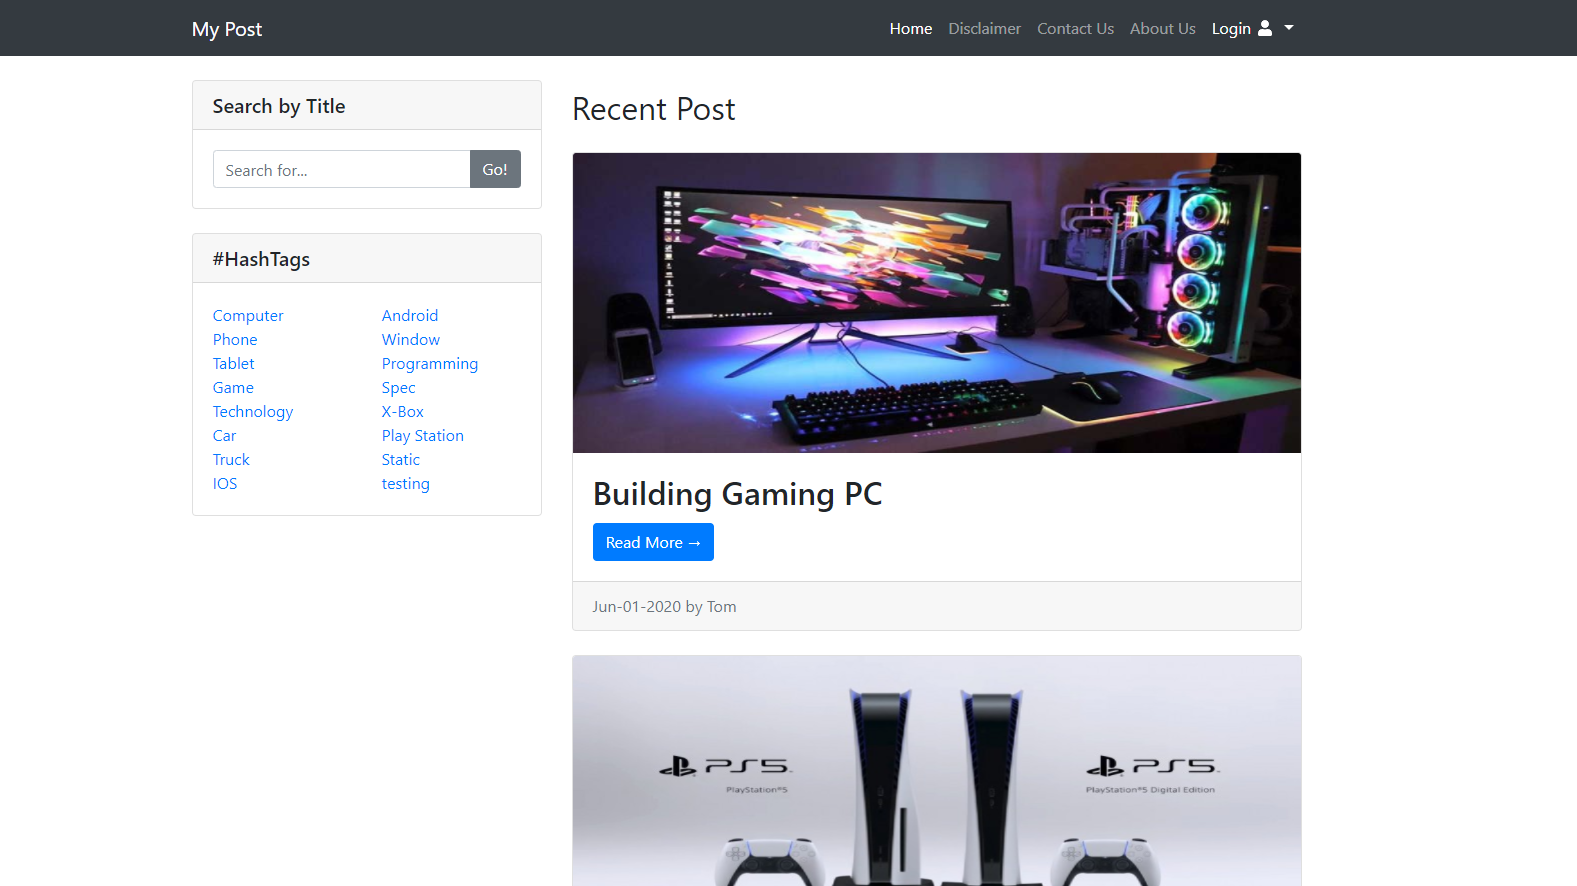Pick the Truck hashtag

click(x=231, y=460)
